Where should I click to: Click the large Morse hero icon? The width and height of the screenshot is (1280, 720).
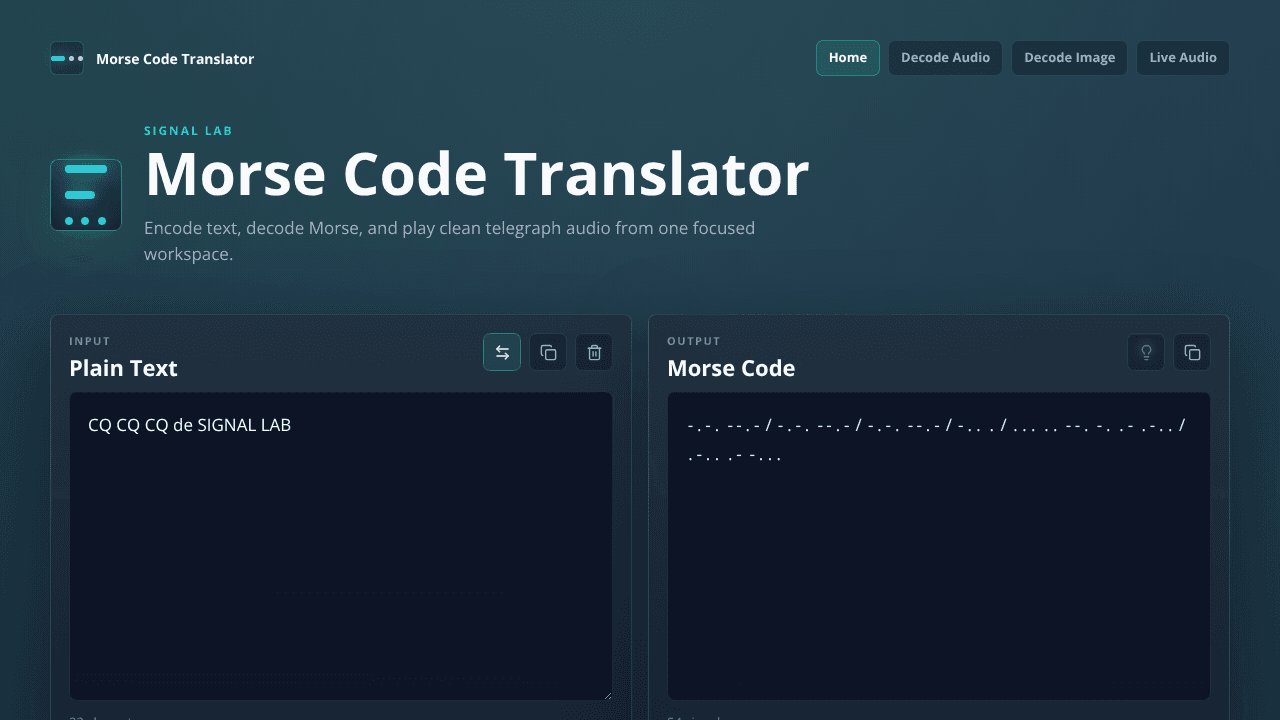point(86,195)
